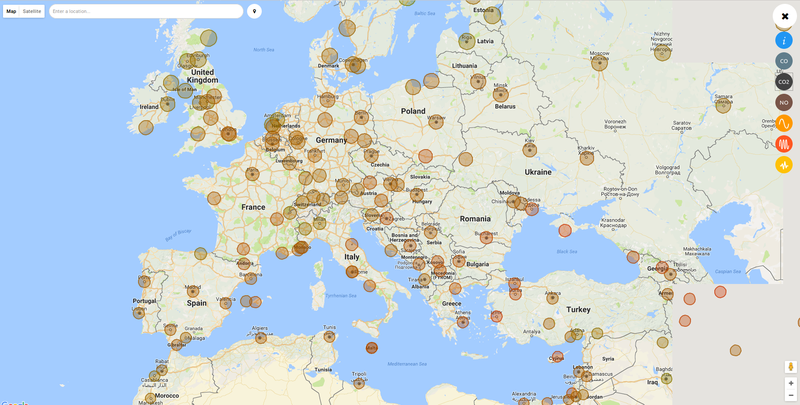This screenshot has width=800, height=405.
Task: Click the red-orange dense wave icon
Action: 784,144
